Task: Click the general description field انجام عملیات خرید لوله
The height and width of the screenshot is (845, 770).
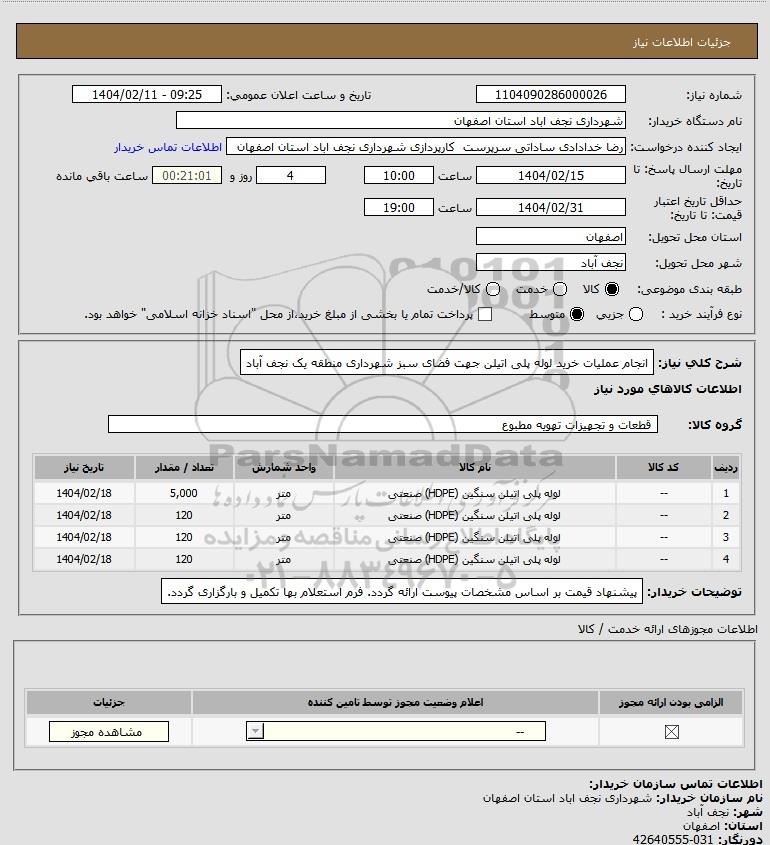Action: tap(447, 363)
